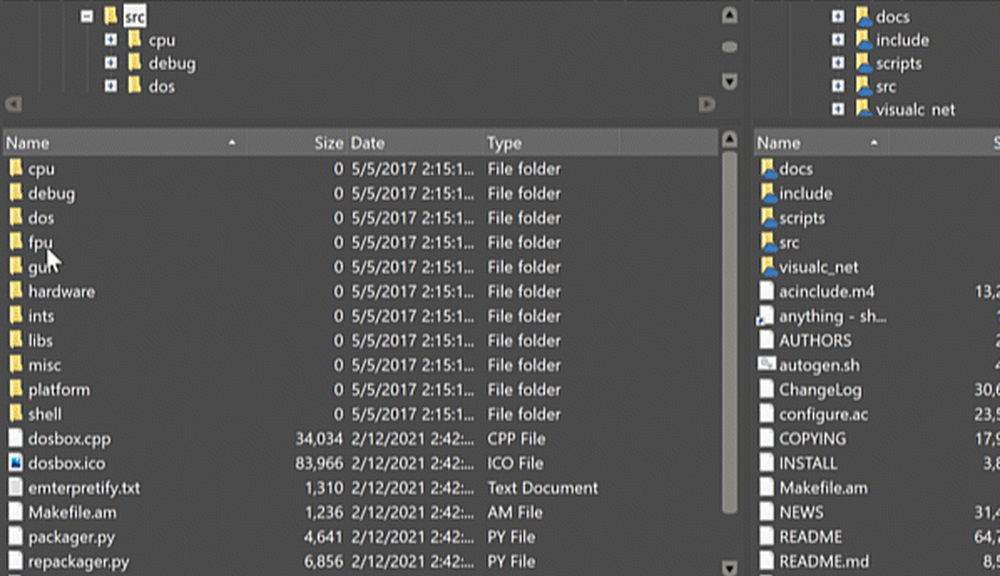Expand the cpu node in left tree
Screen dimensions: 1000x576
pyautogui.click(x=111, y=40)
